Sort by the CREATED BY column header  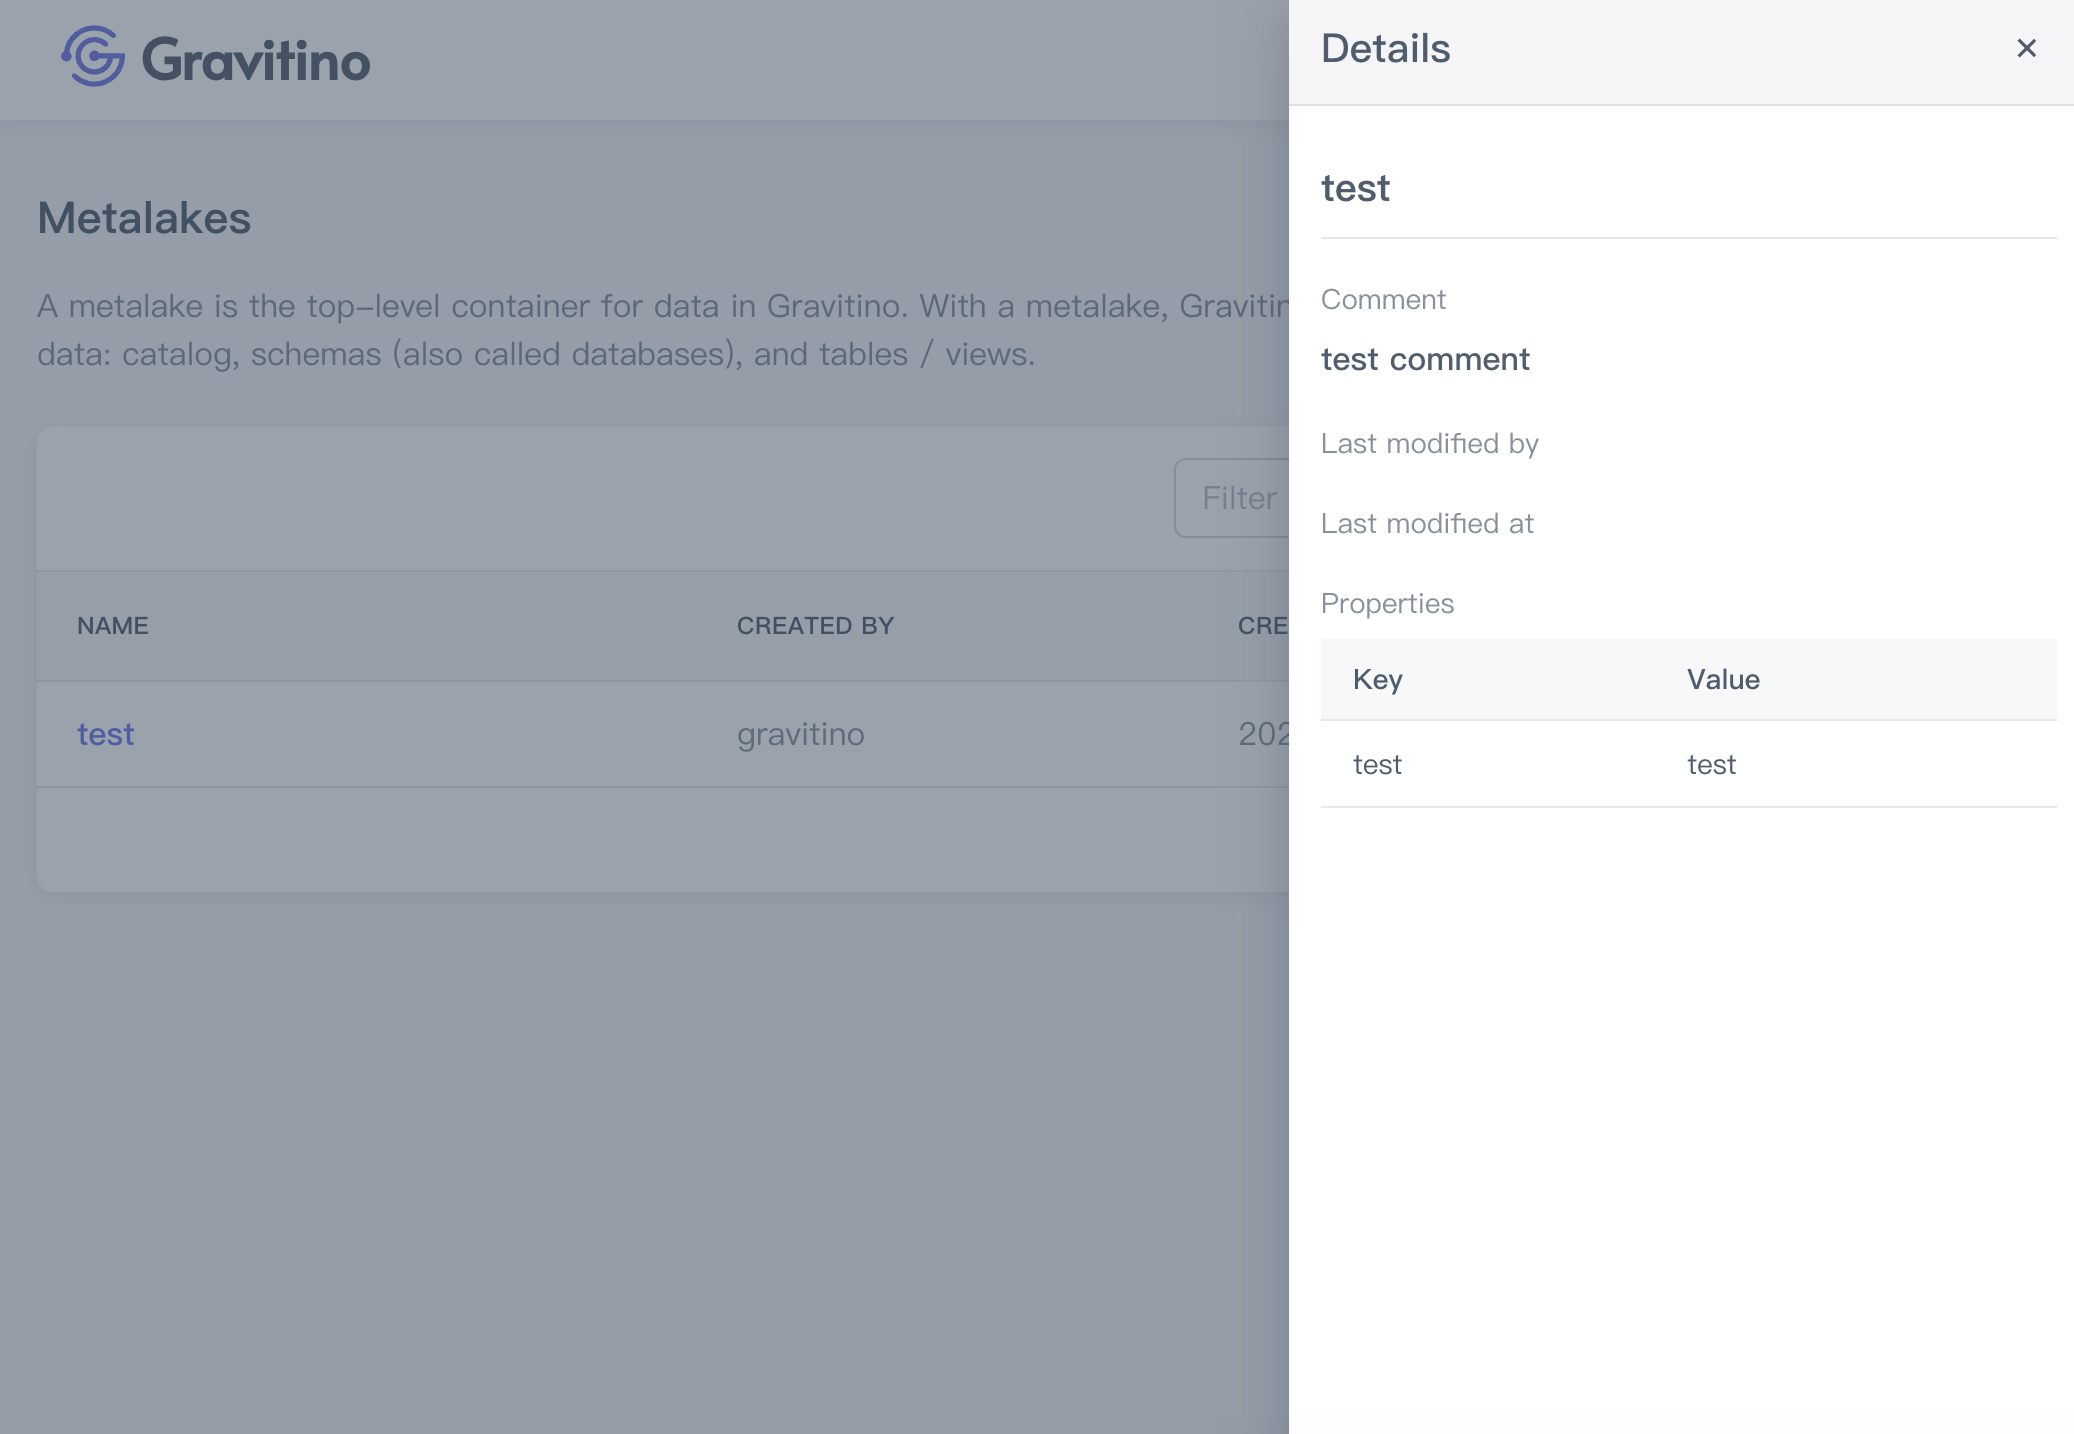tap(815, 626)
